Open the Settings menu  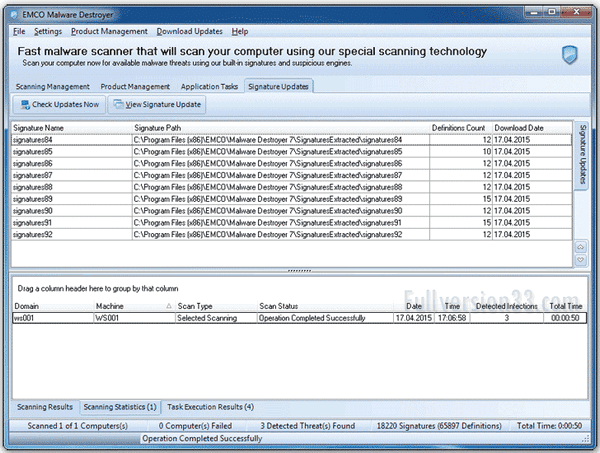48,31
